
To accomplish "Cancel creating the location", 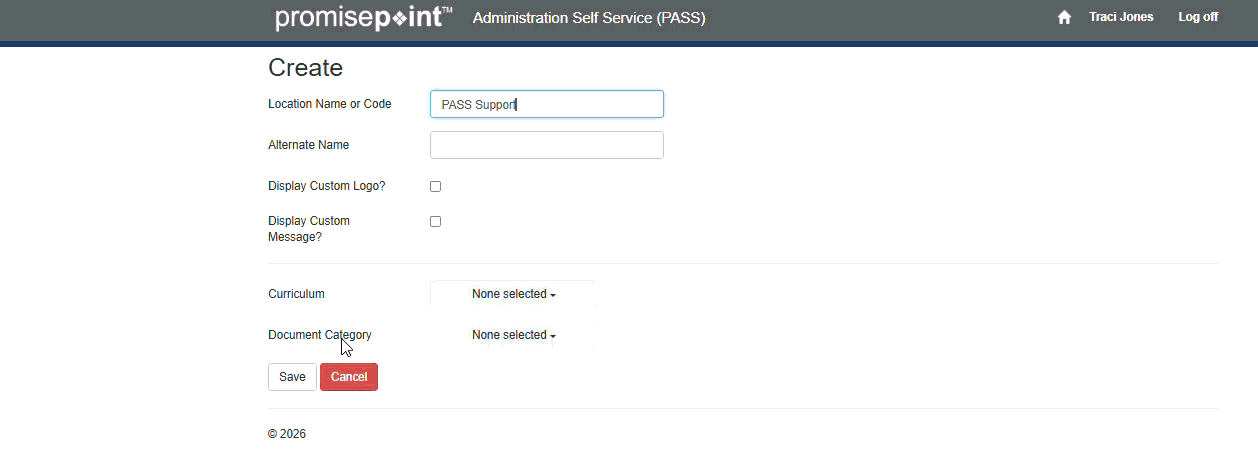I will (x=348, y=377).
